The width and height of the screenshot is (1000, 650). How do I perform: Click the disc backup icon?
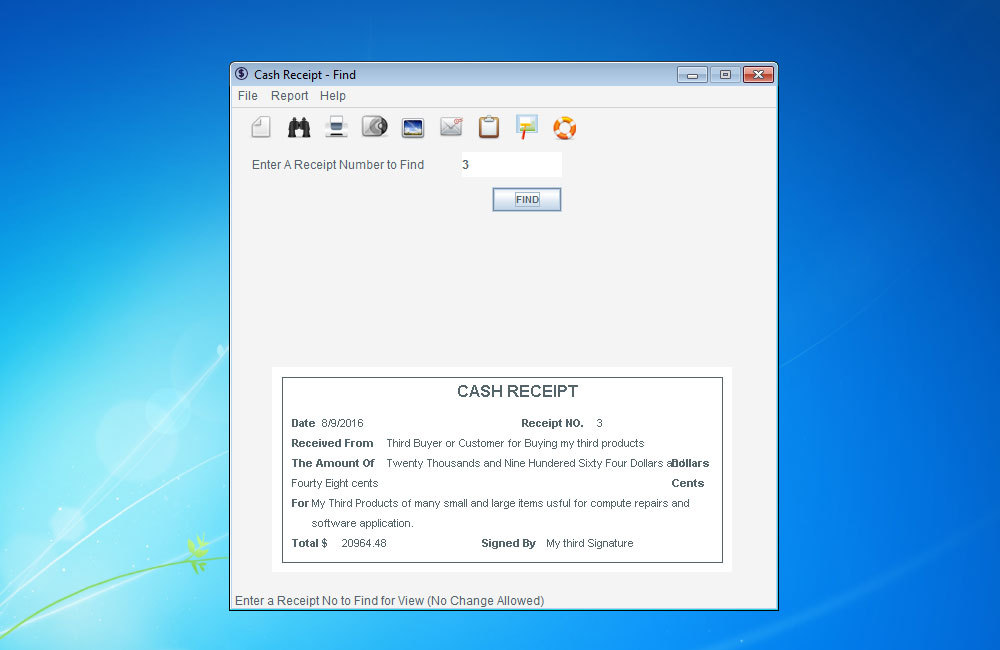coord(374,126)
